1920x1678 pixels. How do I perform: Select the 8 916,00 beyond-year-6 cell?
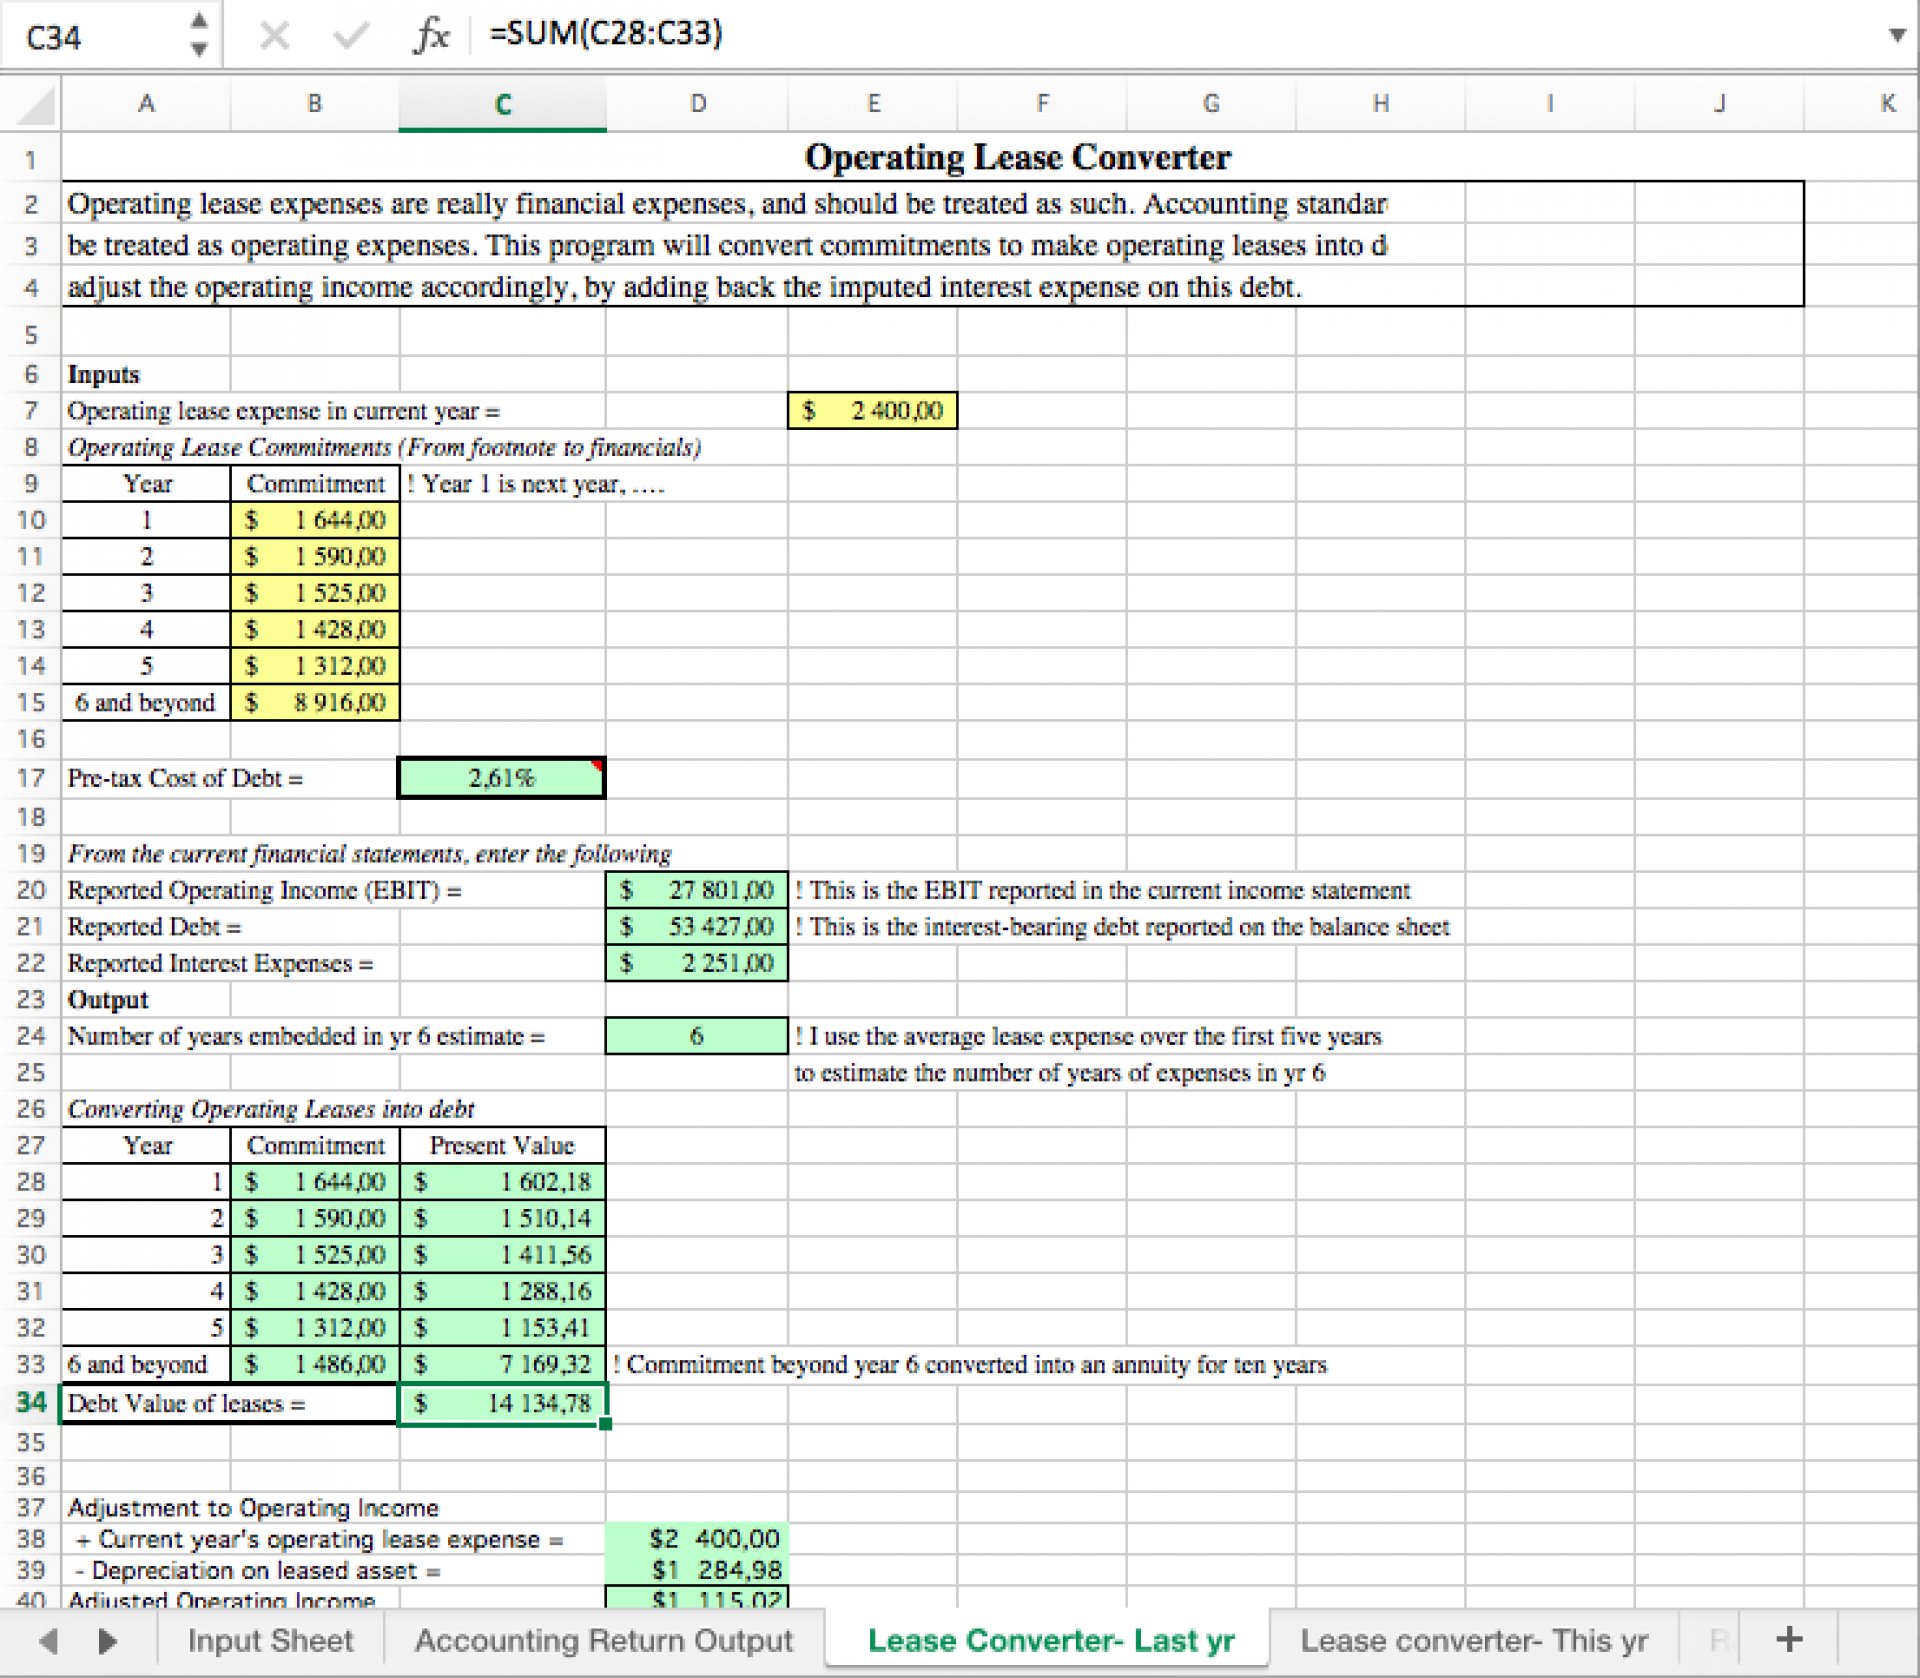point(315,703)
